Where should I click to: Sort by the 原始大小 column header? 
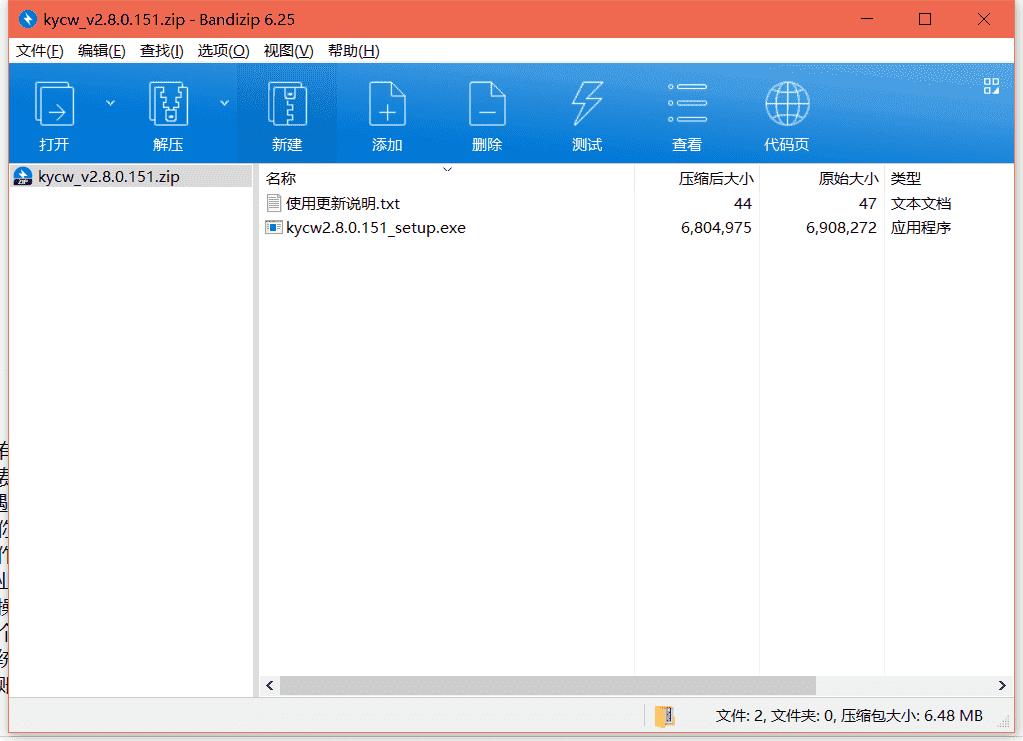coord(848,179)
